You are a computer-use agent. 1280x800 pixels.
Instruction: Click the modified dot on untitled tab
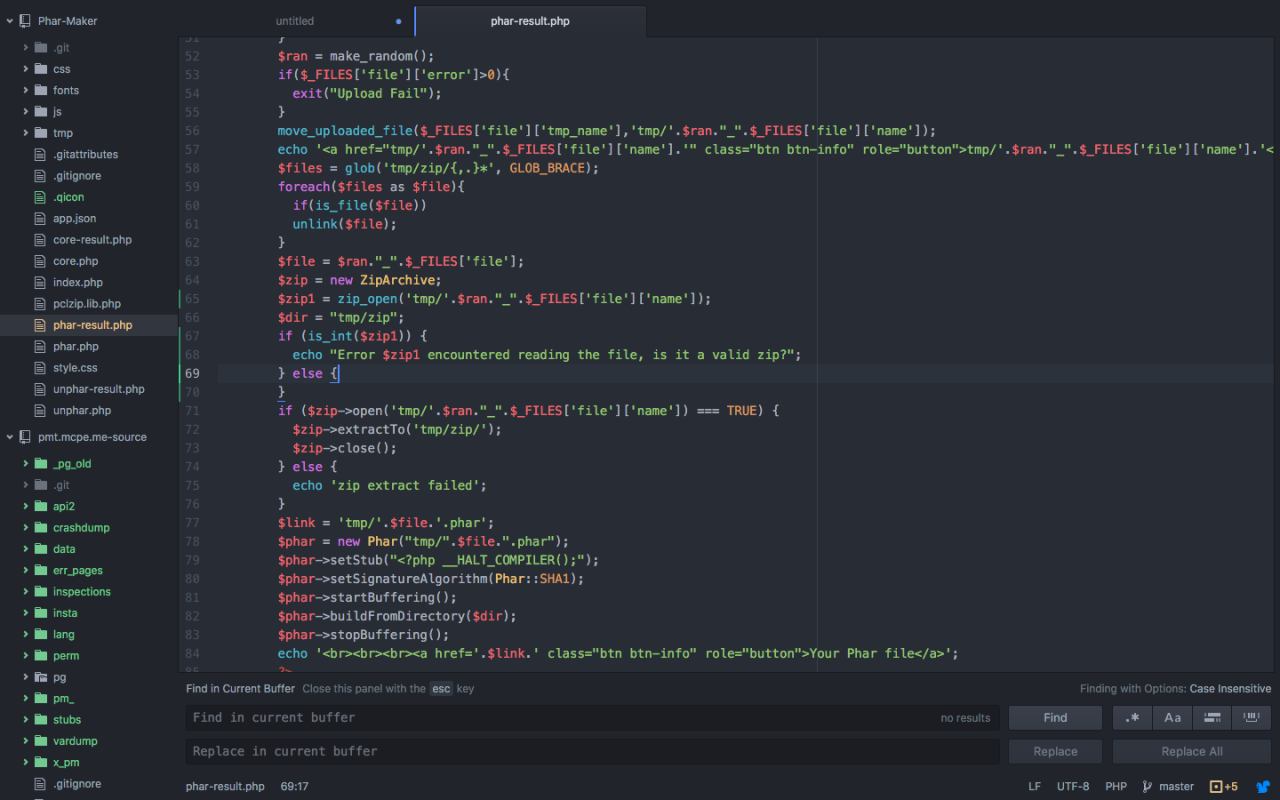[x=399, y=20]
